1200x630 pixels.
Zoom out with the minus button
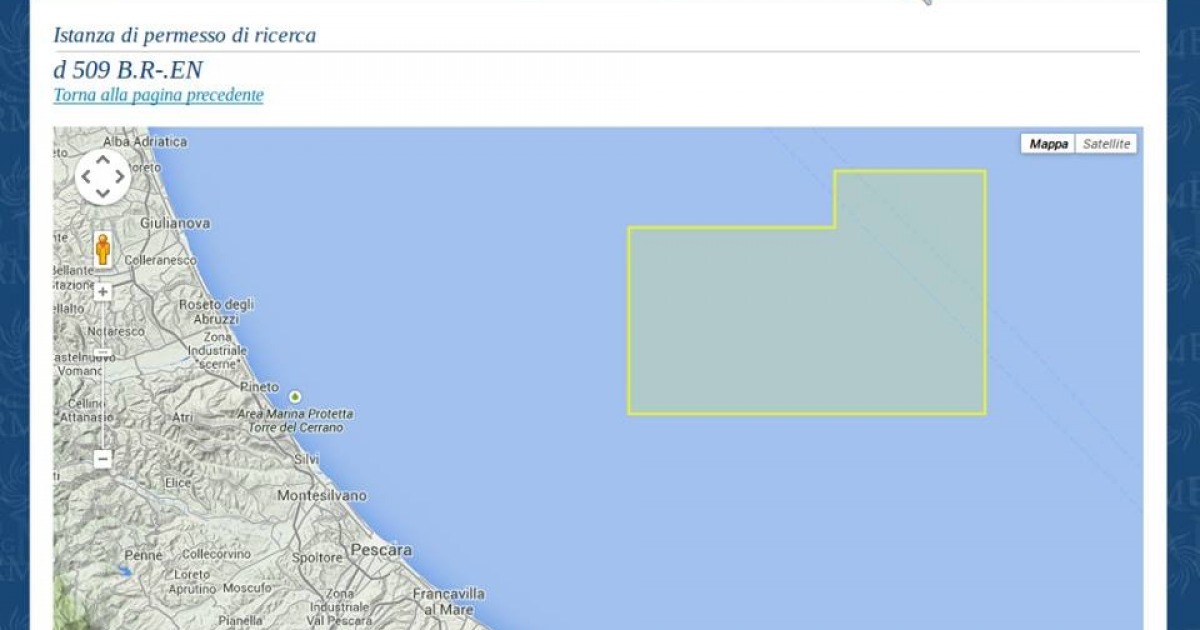tap(103, 459)
